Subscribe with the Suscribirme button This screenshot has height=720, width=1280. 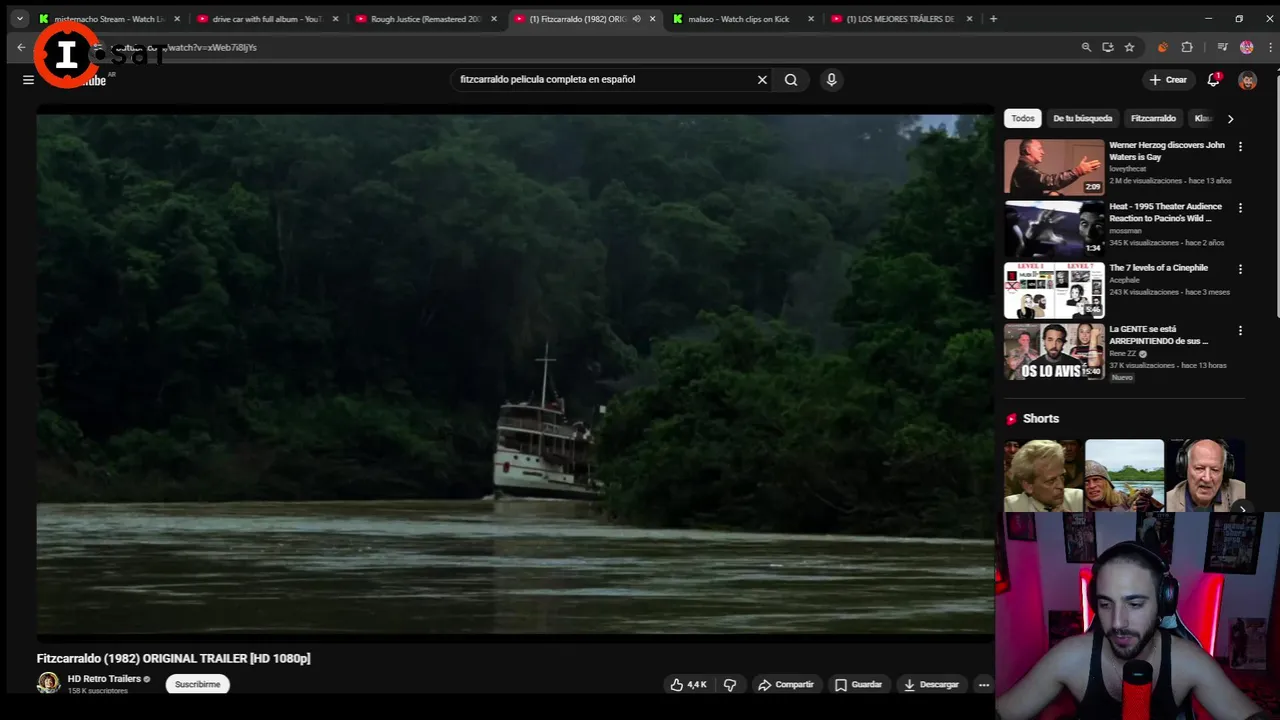click(197, 684)
